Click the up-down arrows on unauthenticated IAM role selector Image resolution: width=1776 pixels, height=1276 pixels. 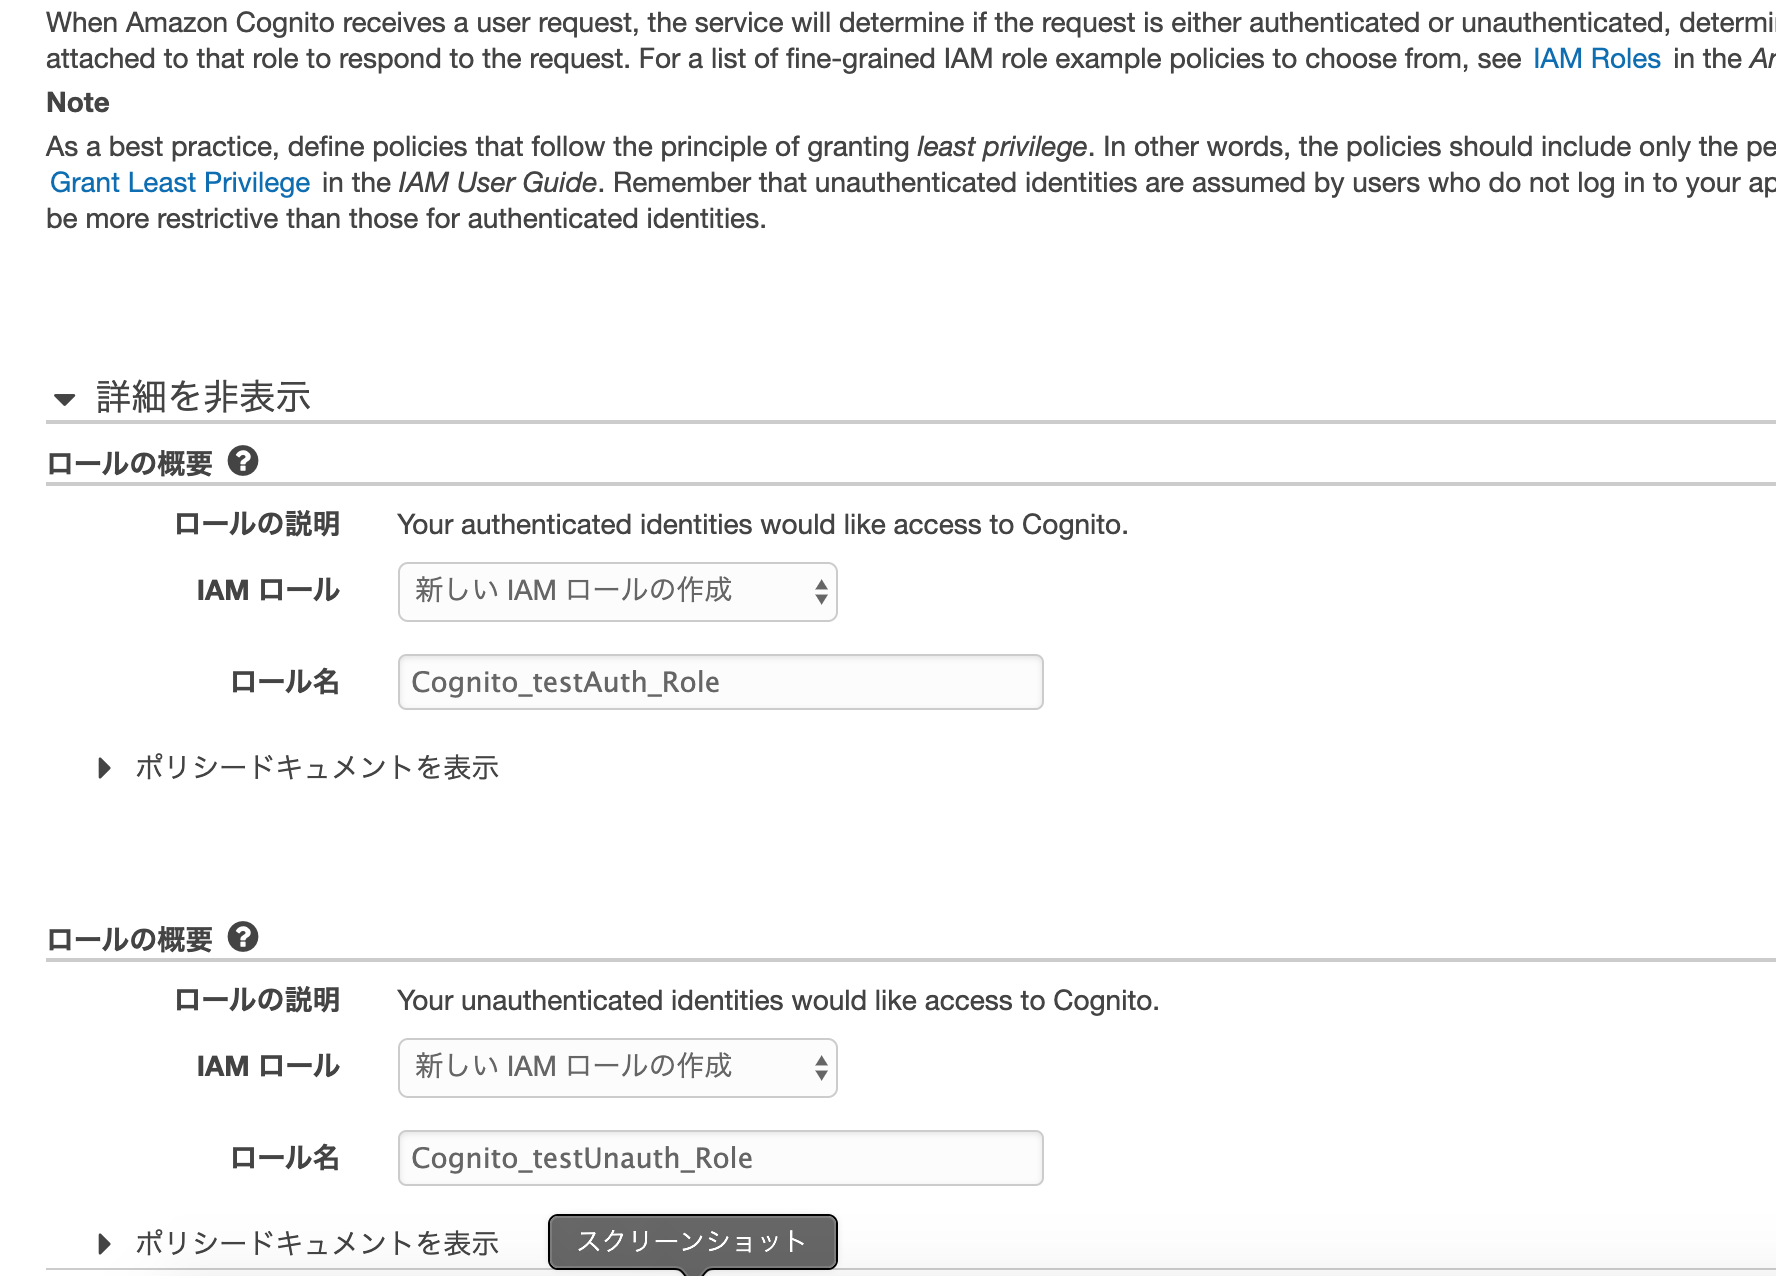point(821,1068)
